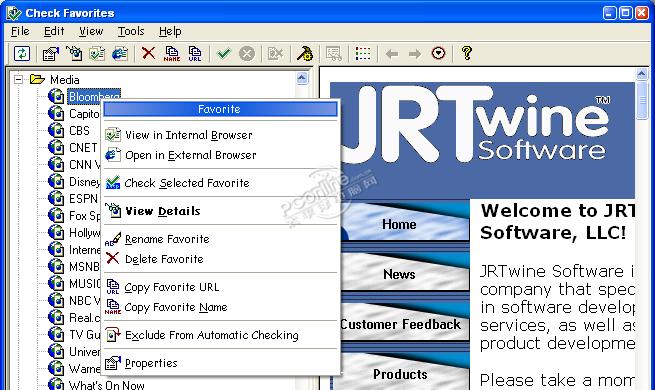
Task: Click the Media folder icon
Action: tap(37, 79)
